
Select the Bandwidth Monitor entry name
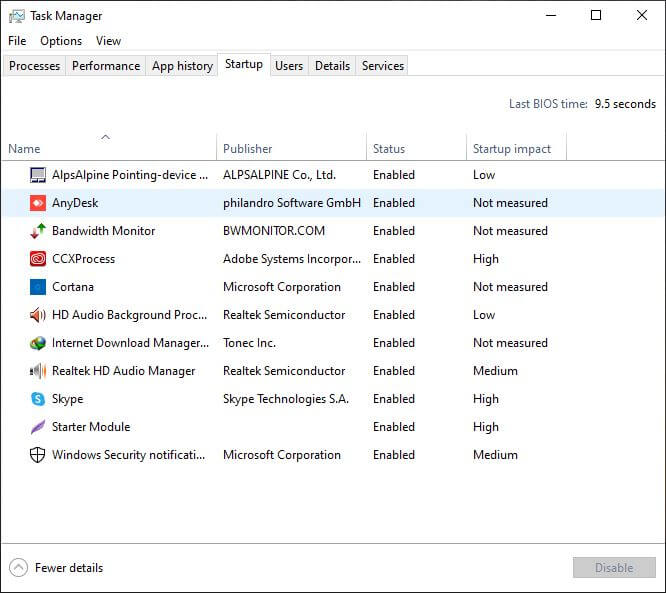[x=104, y=231]
